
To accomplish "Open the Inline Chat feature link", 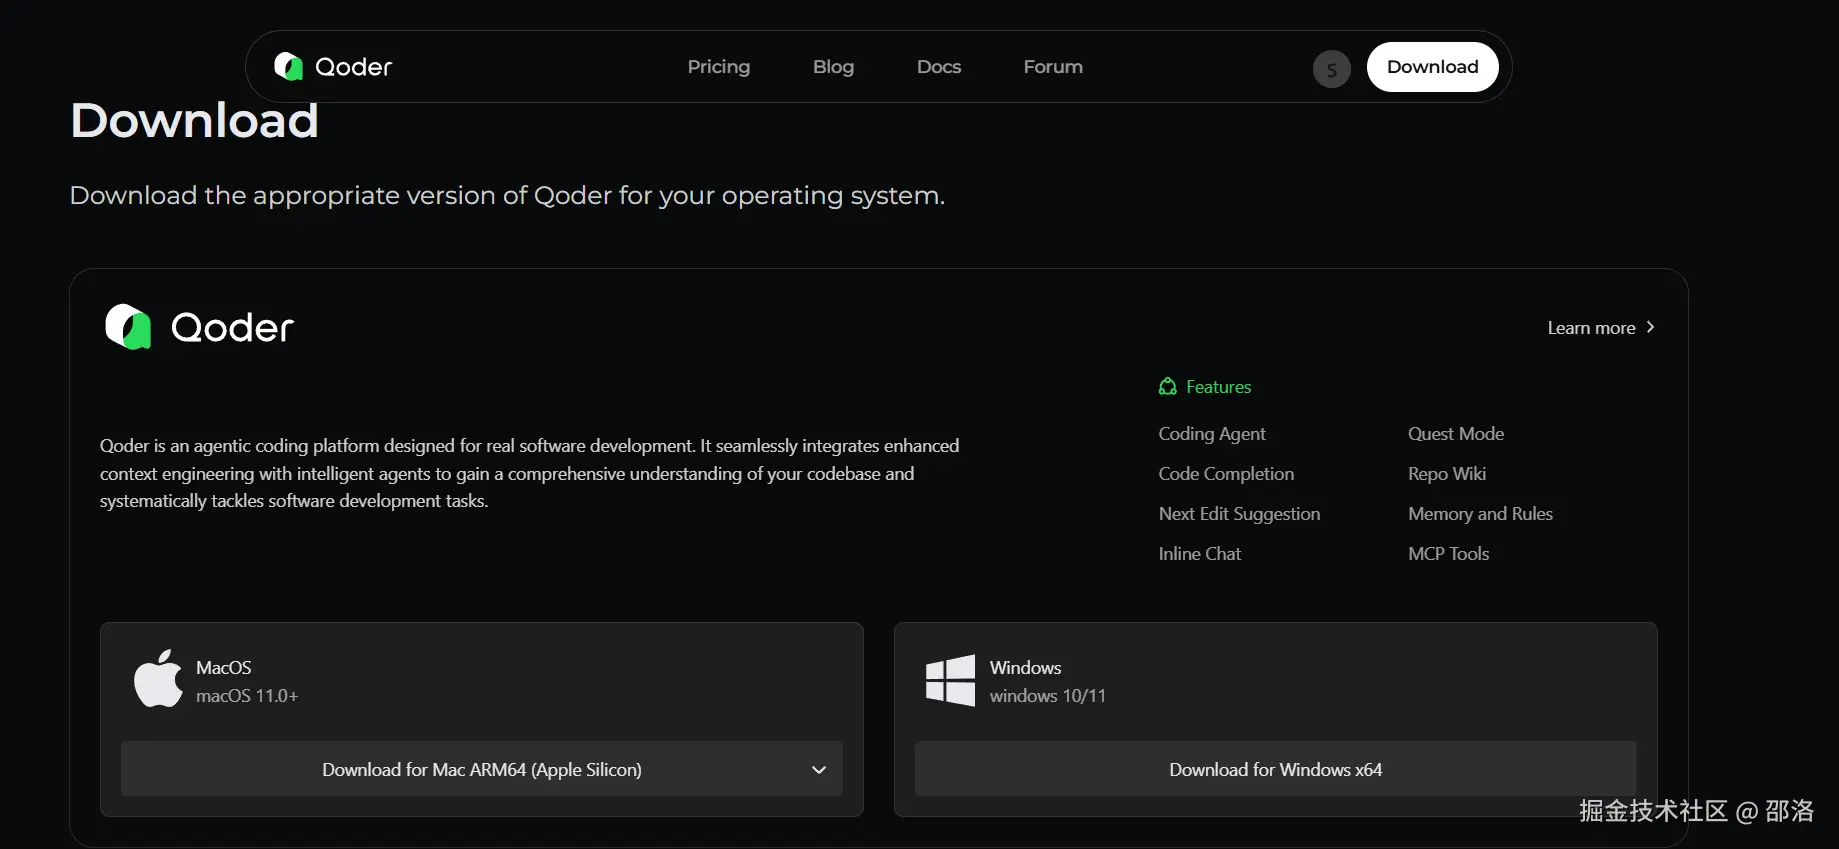I will (1199, 554).
